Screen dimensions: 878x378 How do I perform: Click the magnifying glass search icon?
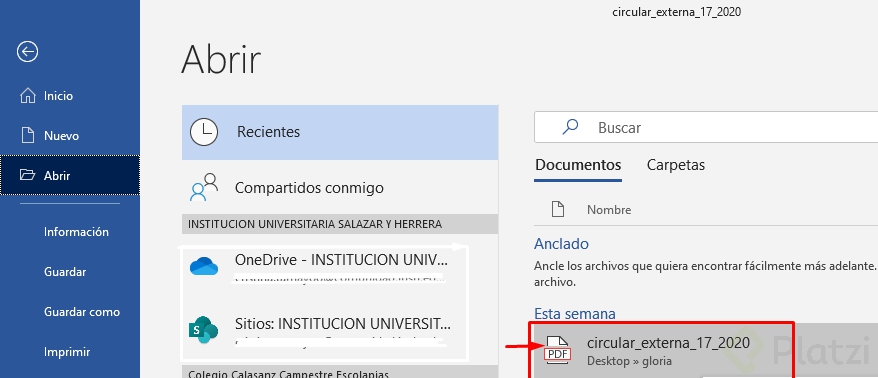569,127
